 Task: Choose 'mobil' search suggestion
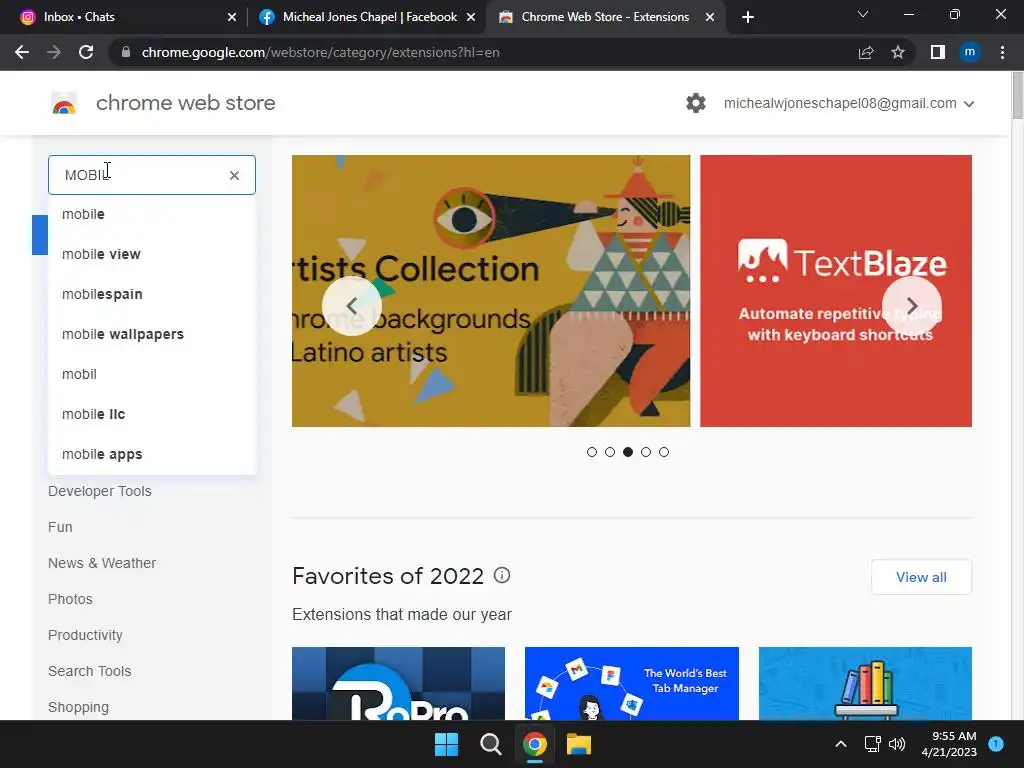click(x=152, y=374)
